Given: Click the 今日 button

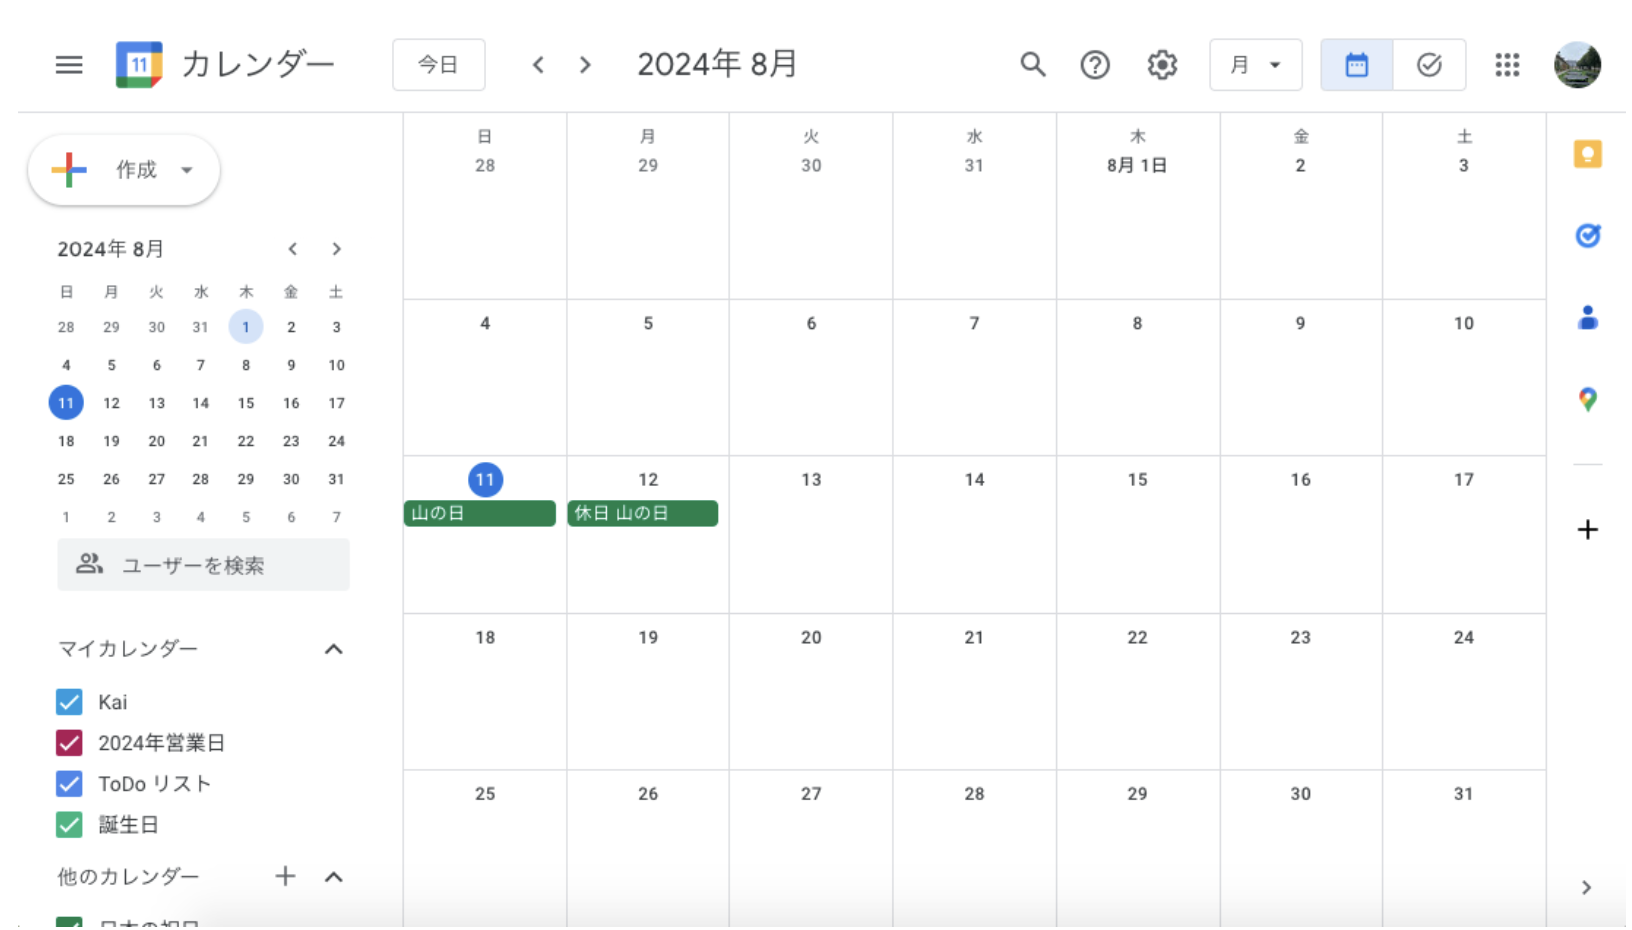Looking at the screenshot, I should click(438, 65).
